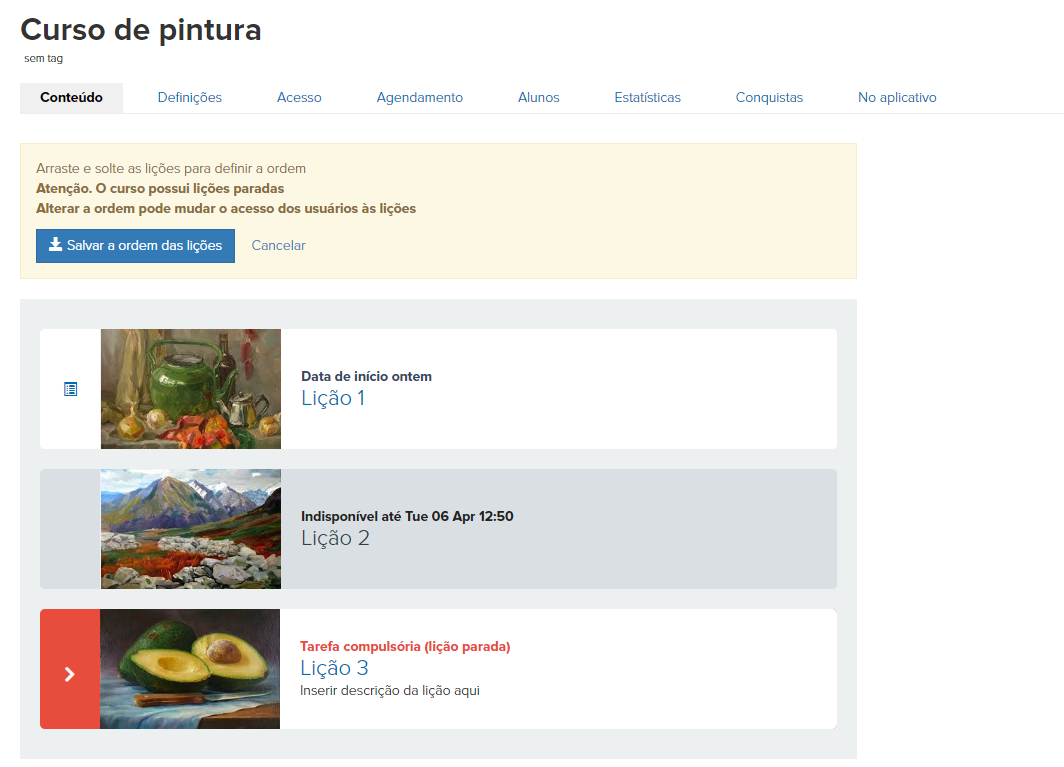The image size is (1064, 767).
Task: Click the avocado painting thumbnail
Action: (190, 669)
